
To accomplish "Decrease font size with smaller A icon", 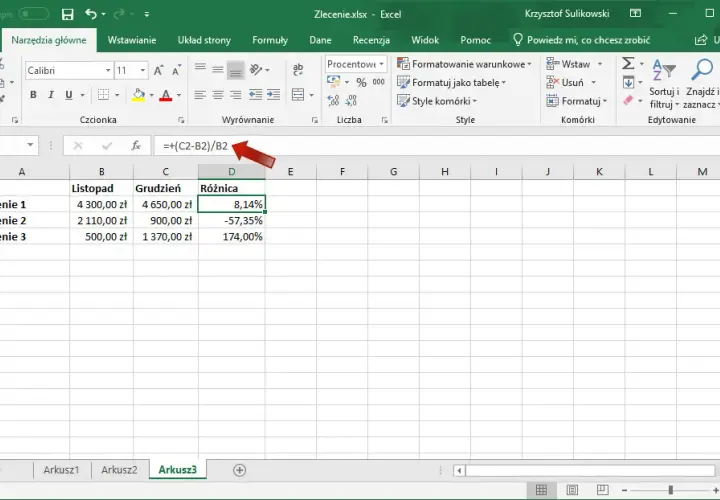I will (176, 70).
